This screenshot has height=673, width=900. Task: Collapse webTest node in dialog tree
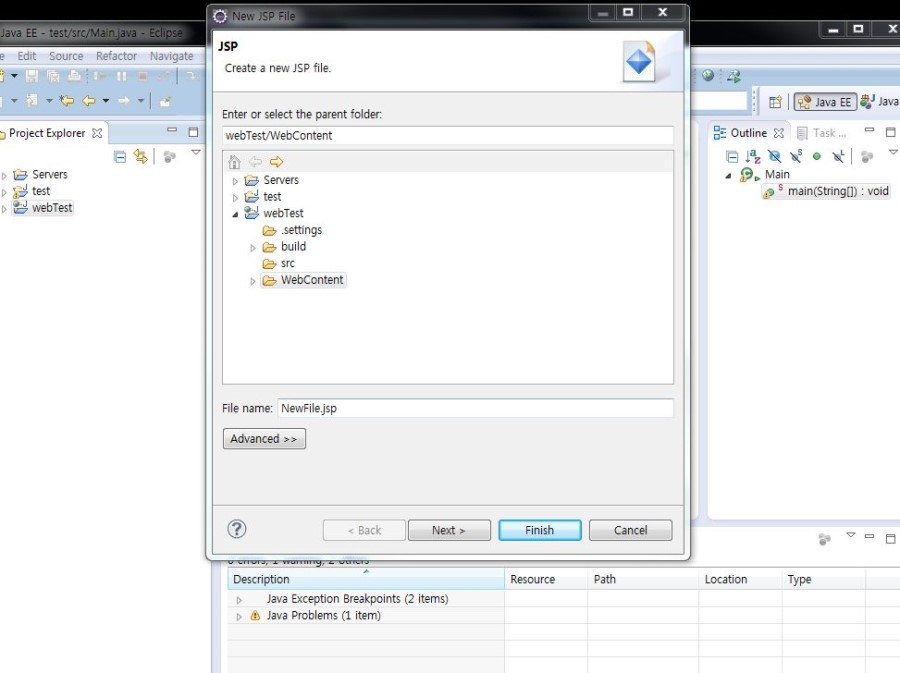[x=235, y=214]
